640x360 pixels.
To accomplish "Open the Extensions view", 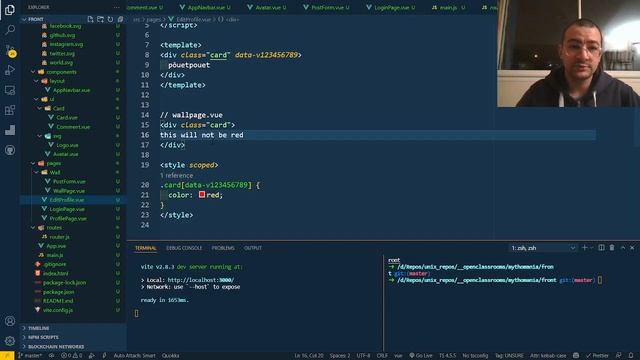I will 10,110.
